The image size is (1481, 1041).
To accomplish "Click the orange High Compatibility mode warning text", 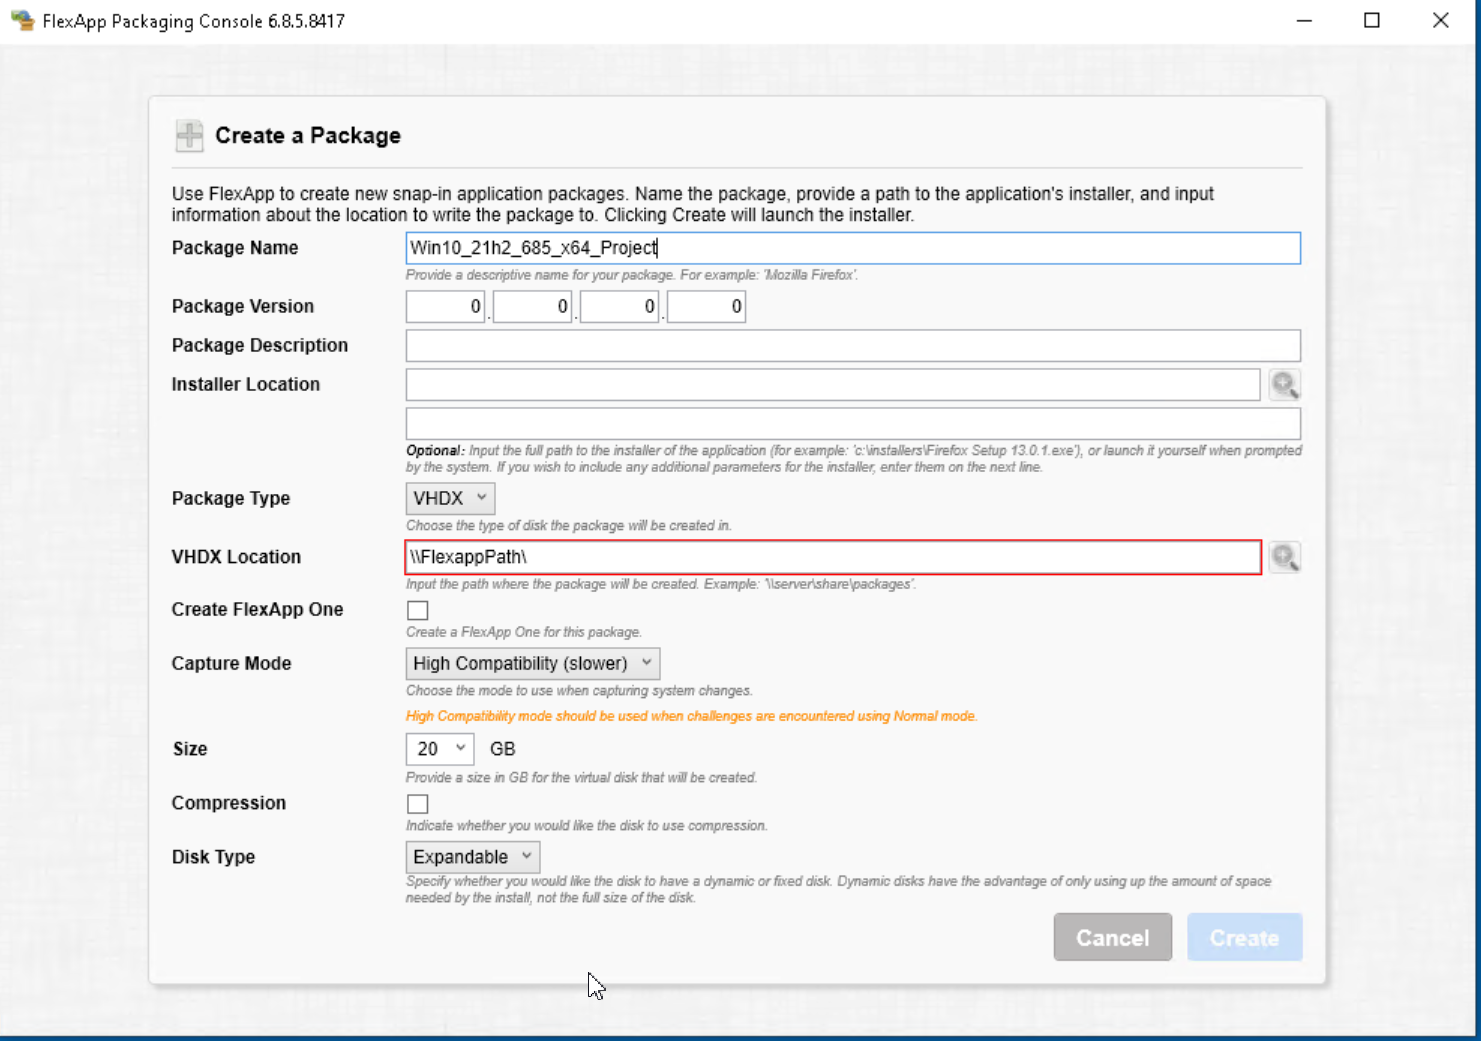I will point(691,716).
